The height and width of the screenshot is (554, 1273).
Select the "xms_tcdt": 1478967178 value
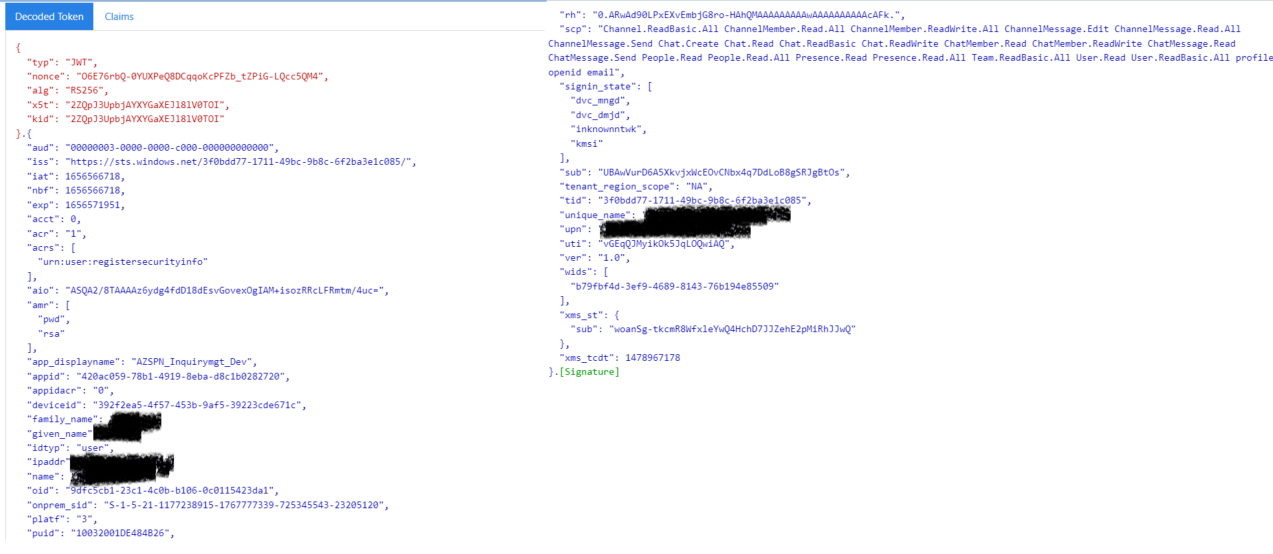[x=650, y=357]
